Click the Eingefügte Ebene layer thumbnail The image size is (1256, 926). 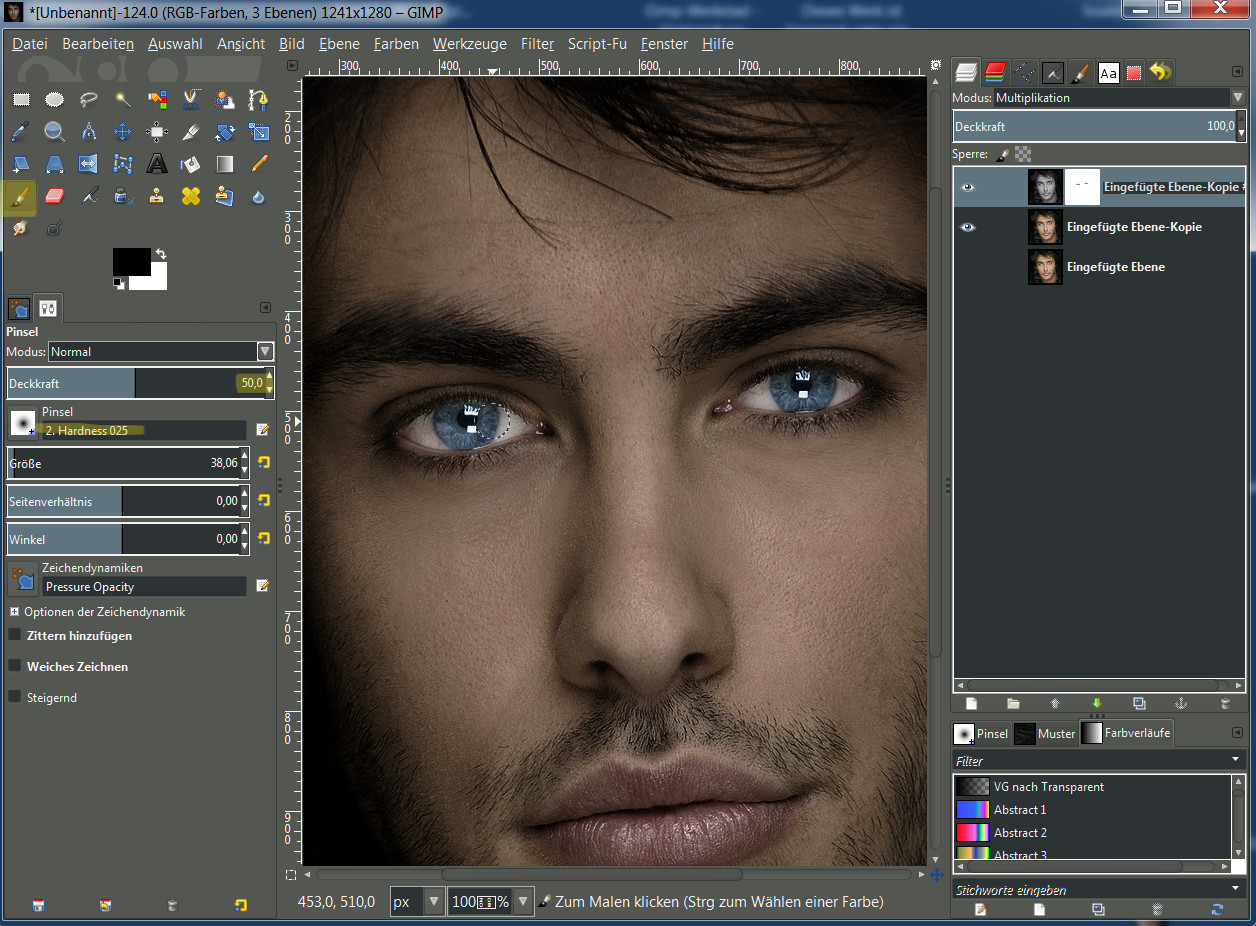(1045, 267)
